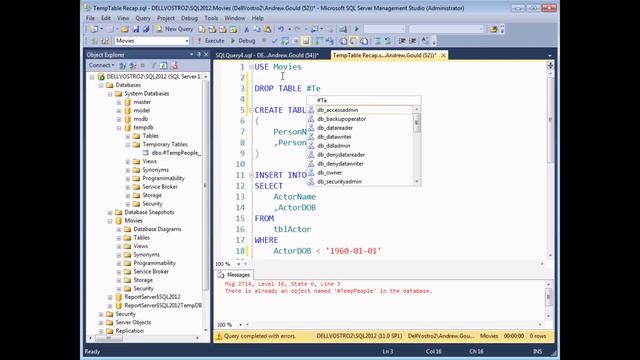This screenshot has height=360, width=640.
Task: Select dbo.#TempPeople table in tree
Action: [176, 153]
